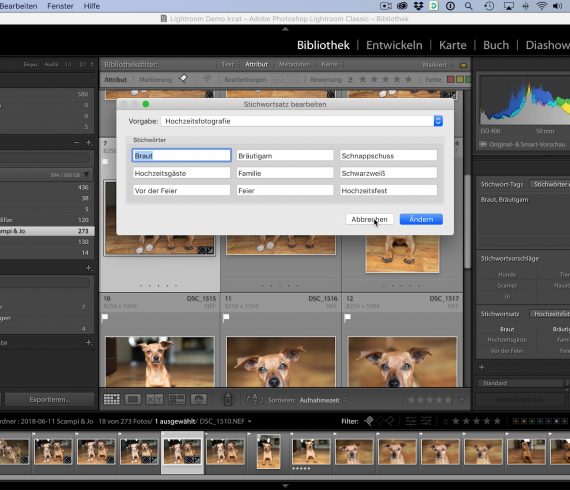Open the Stichwortsatz dropdown in right panel
Viewport: 570px width, 490px height.
pyautogui.click(x=550, y=314)
